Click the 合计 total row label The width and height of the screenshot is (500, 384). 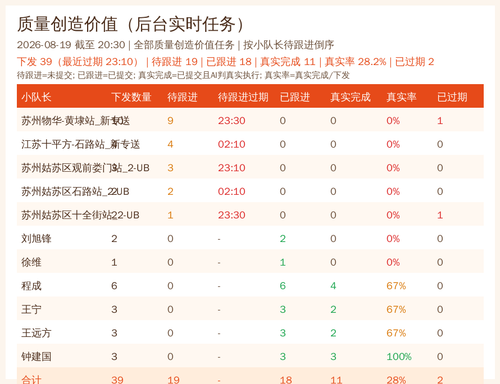pos(31,380)
